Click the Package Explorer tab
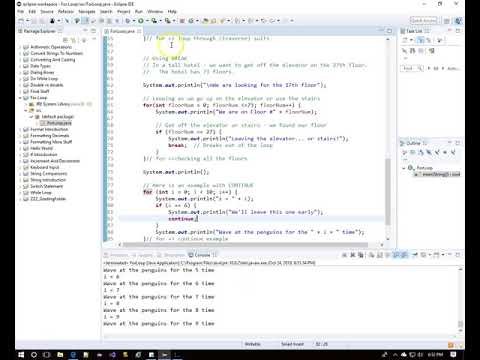The image size is (480, 360). (39, 31)
